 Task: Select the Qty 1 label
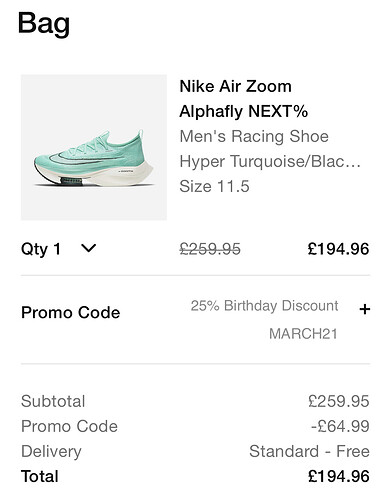(41, 249)
